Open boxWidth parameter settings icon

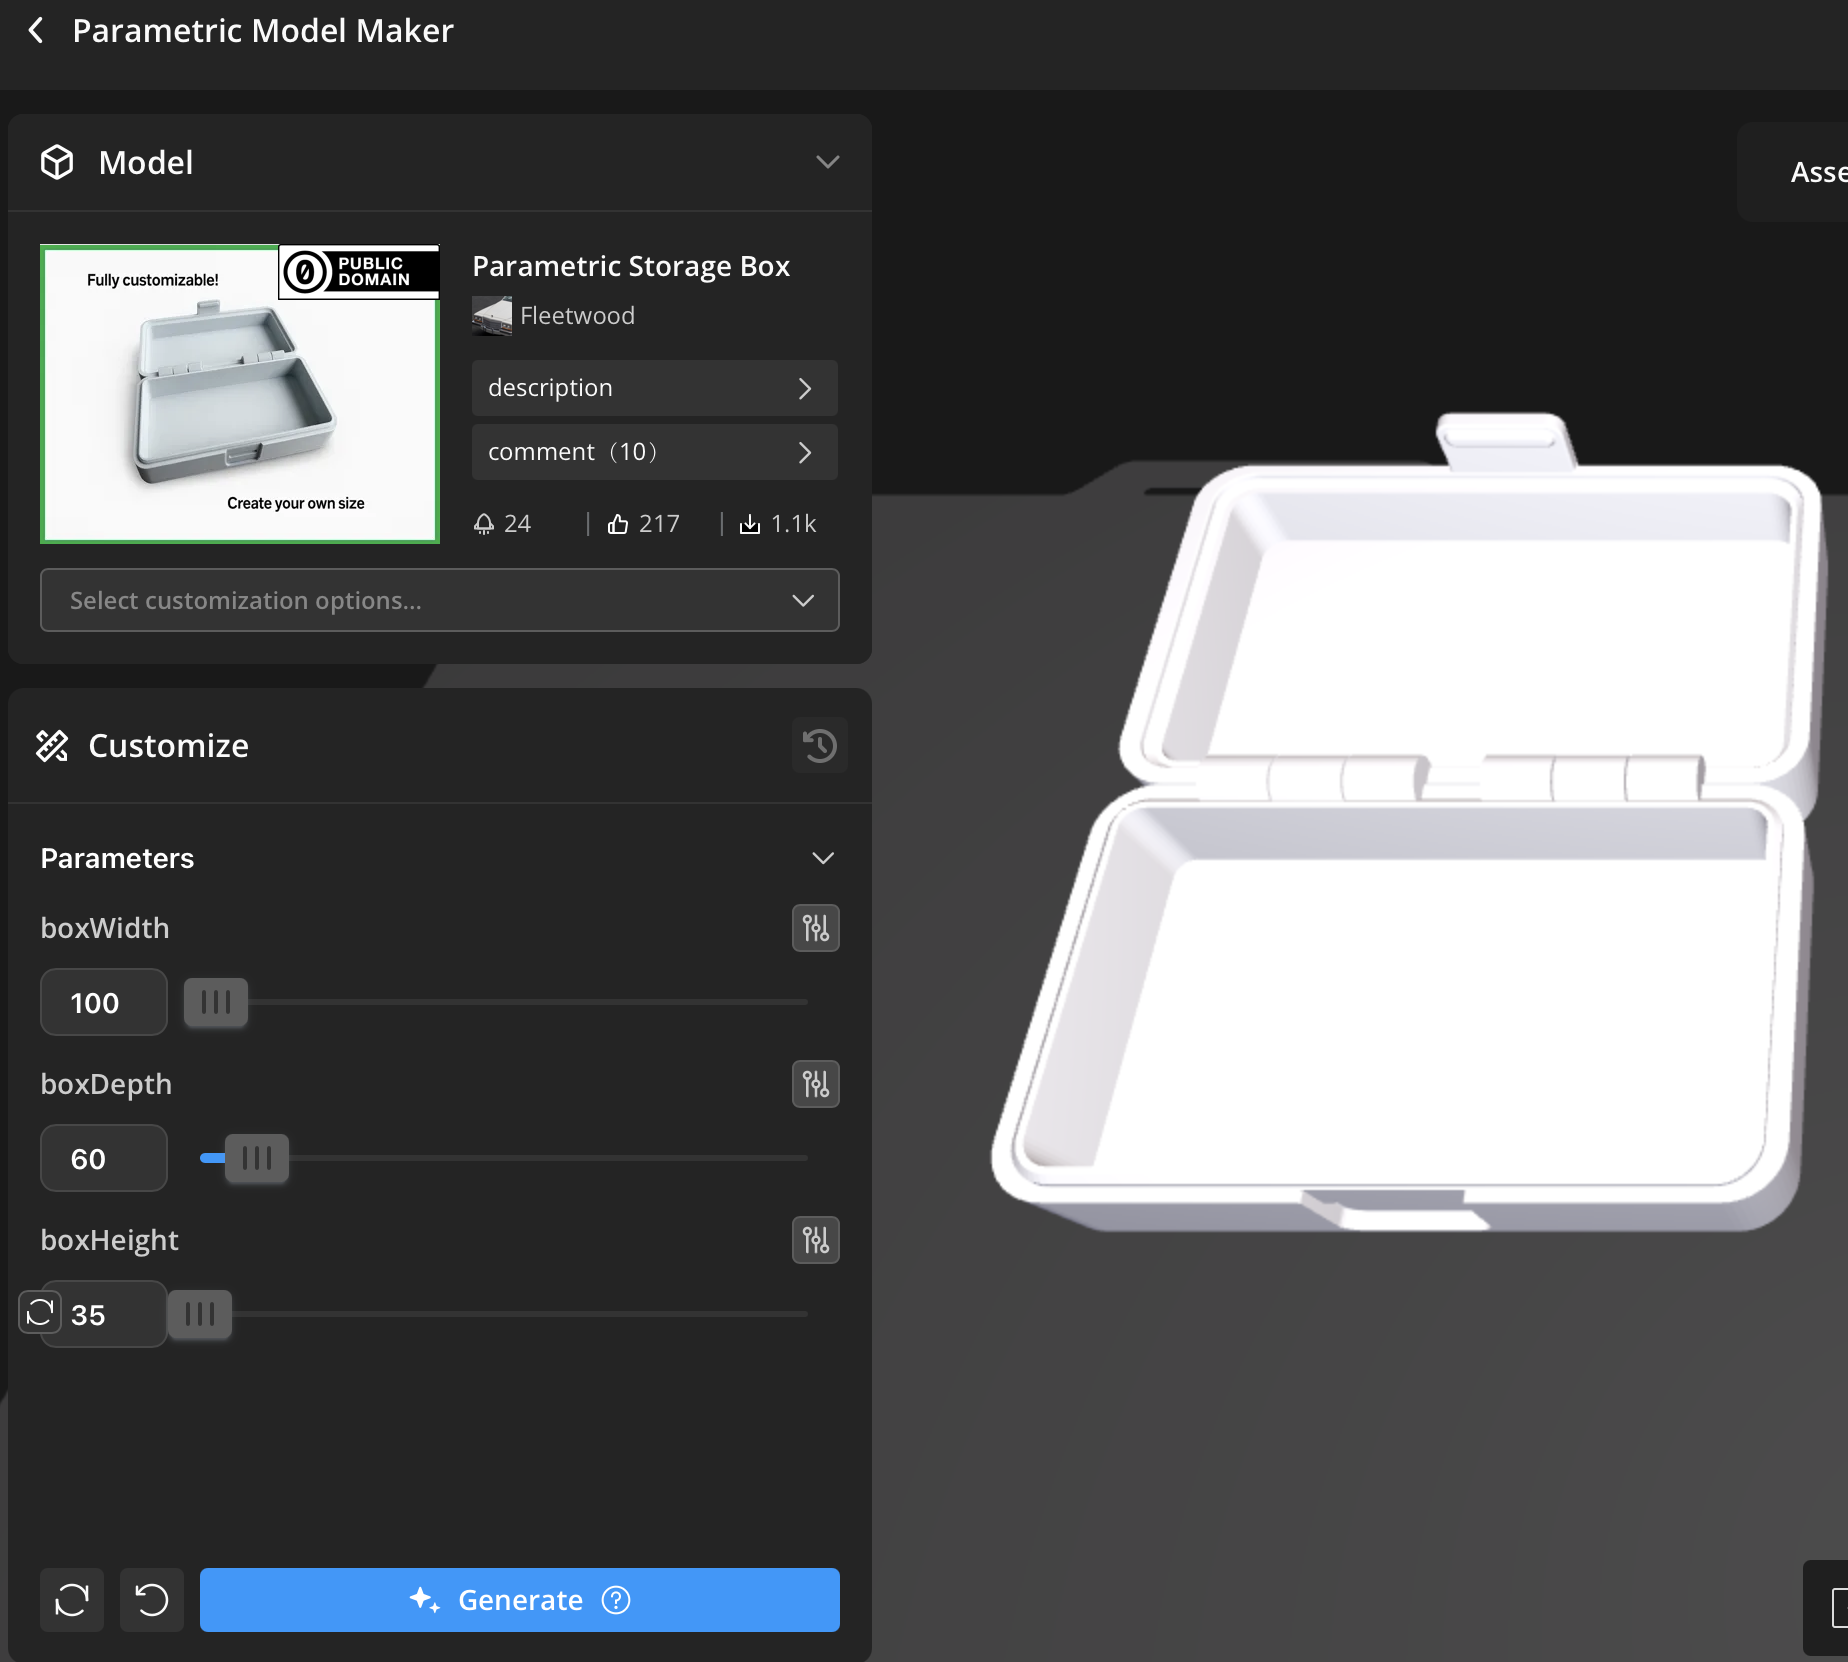[815, 928]
